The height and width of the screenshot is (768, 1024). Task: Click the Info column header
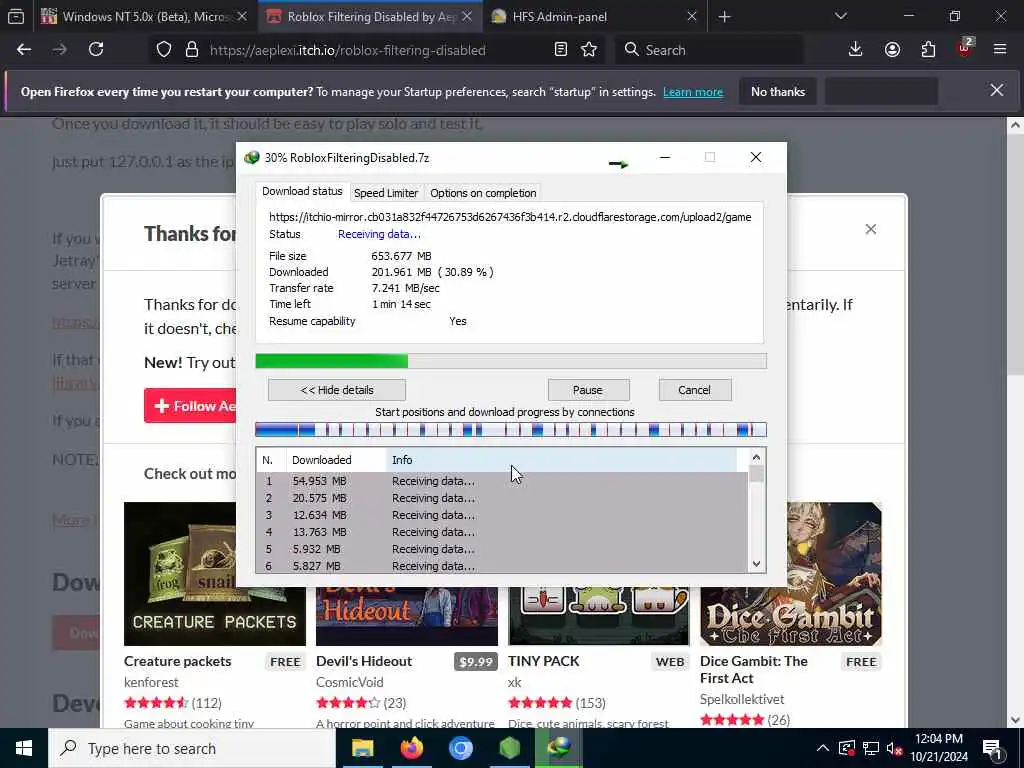click(x=561, y=460)
